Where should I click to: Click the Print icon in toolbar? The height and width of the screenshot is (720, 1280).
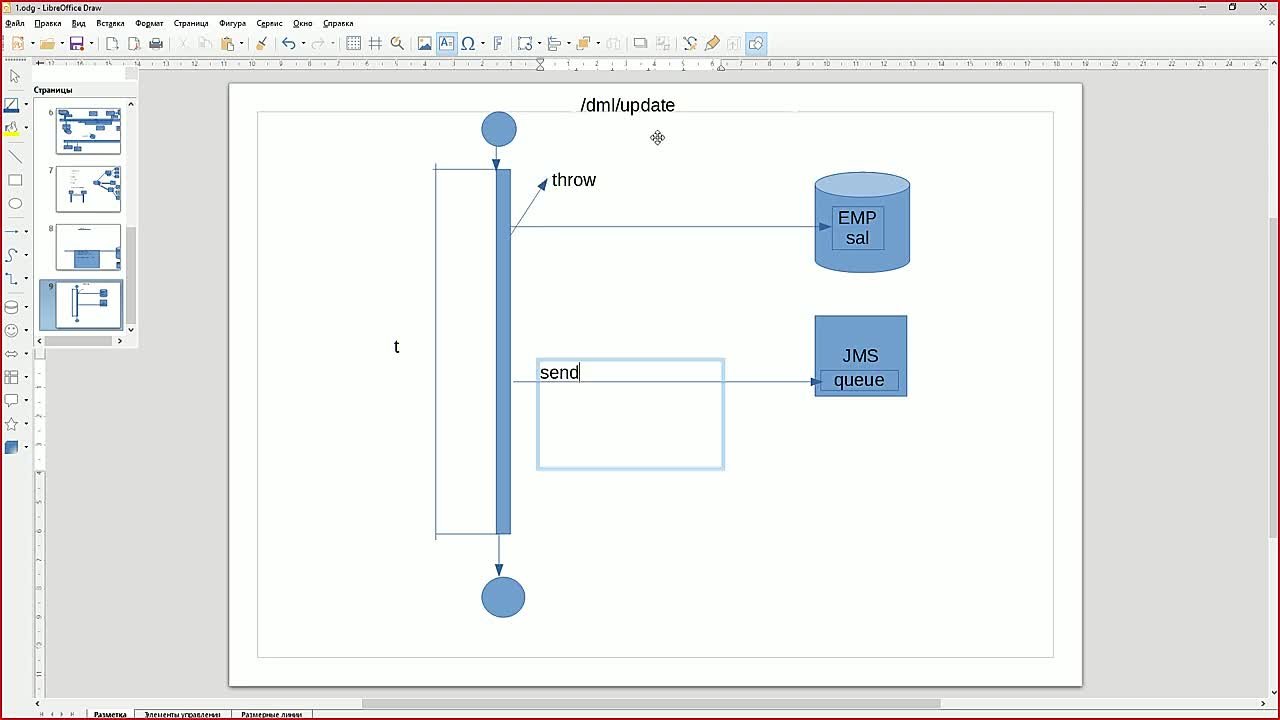coord(156,43)
